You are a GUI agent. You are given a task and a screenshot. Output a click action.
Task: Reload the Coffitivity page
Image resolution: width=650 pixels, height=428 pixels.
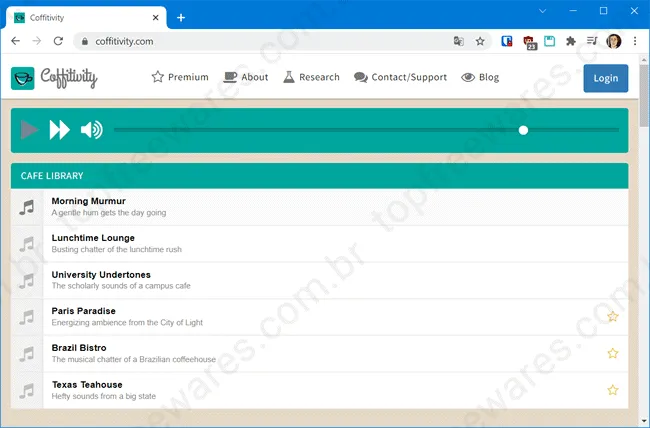58,41
